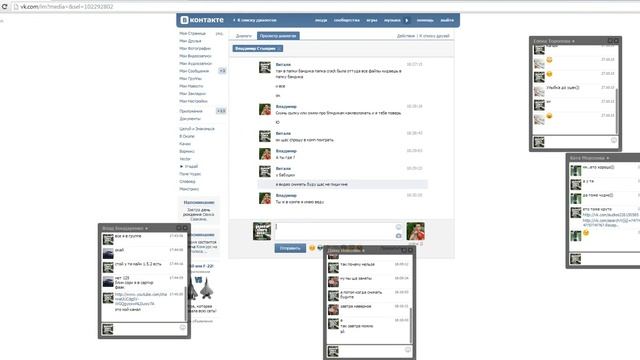Click scrollbar in chat popup with 'Улыбка до ушей'
Image resolution: width=640 pixels, height=360 pixels.
coord(617,110)
